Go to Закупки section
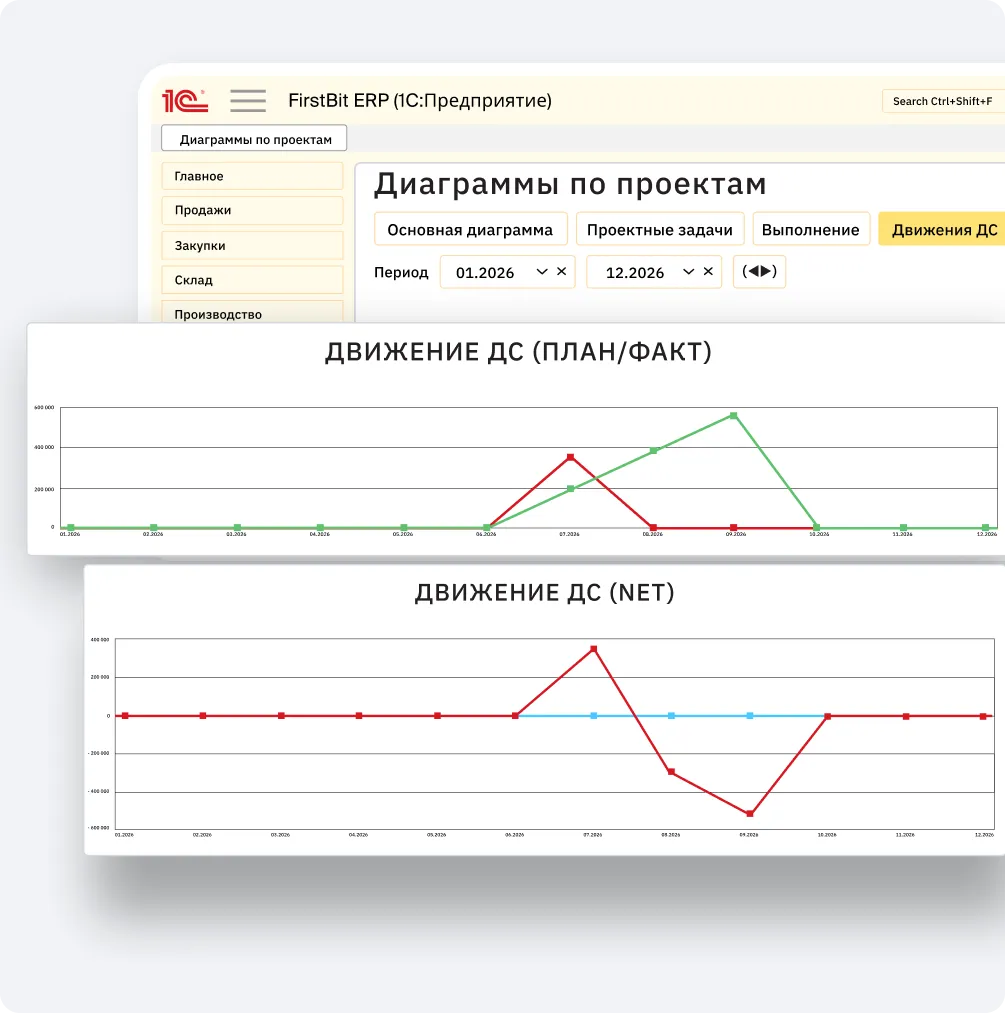Image resolution: width=1005 pixels, height=1013 pixels. (252, 245)
